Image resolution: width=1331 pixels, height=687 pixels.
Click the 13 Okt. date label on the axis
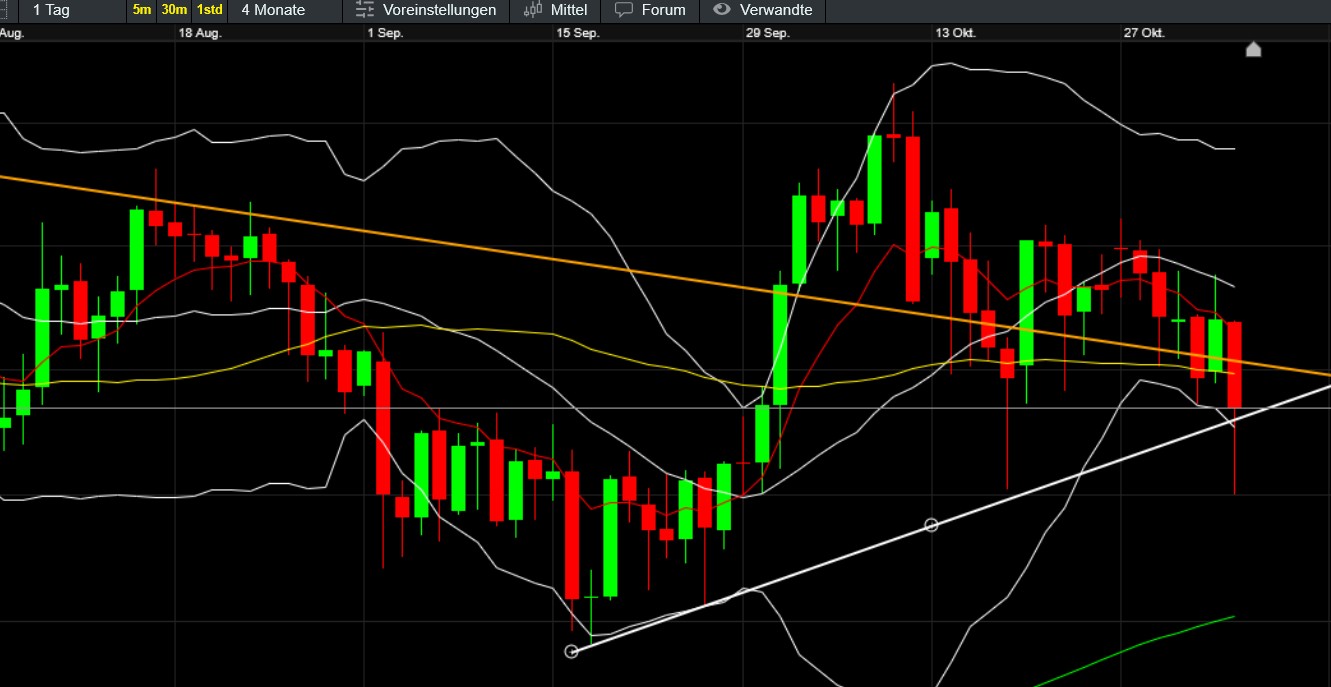[955, 33]
